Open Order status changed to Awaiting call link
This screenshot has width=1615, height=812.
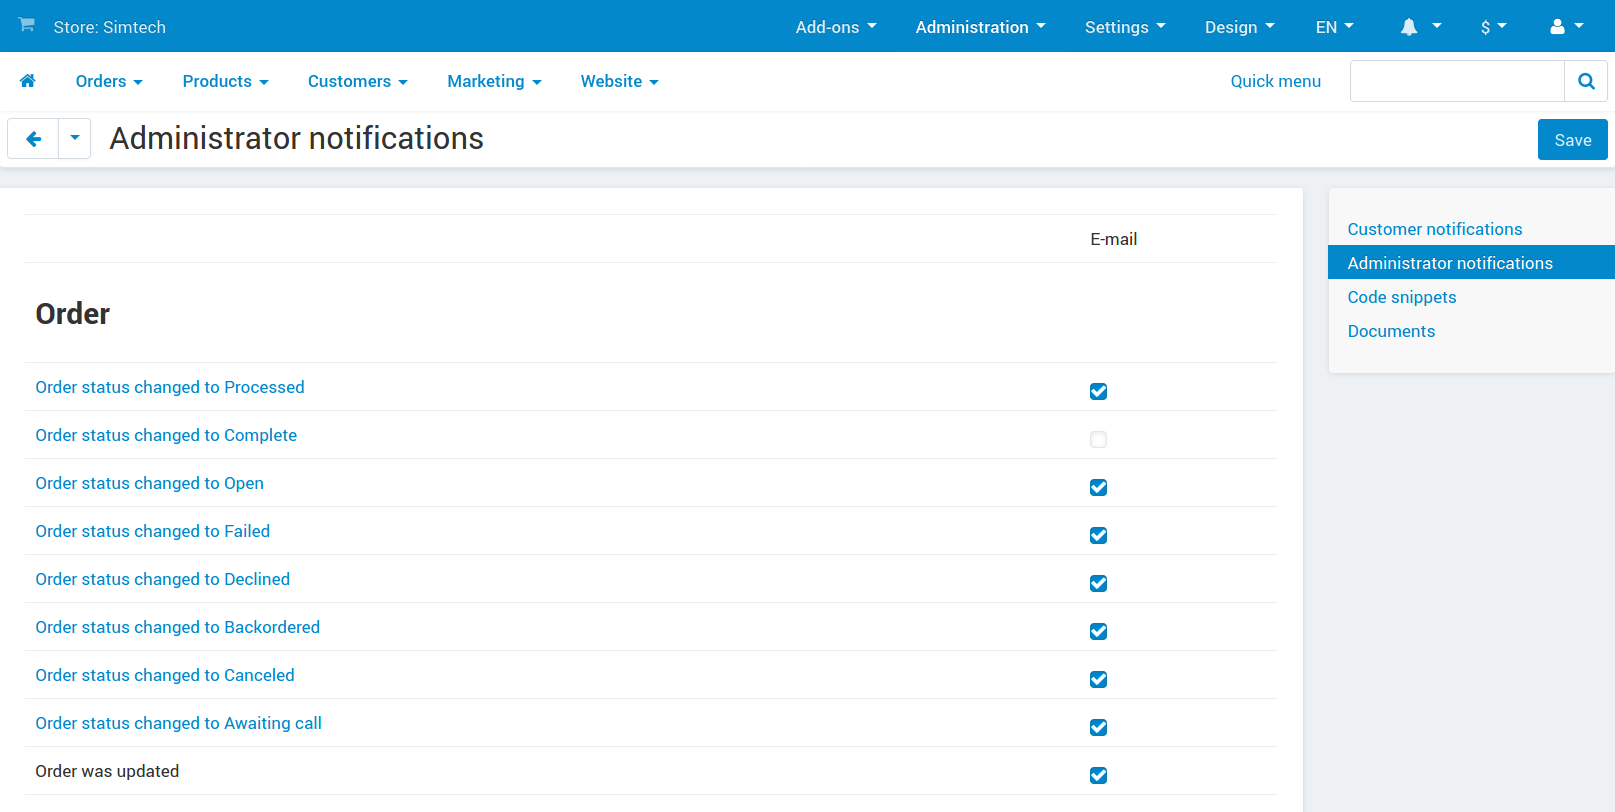pos(179,723)
